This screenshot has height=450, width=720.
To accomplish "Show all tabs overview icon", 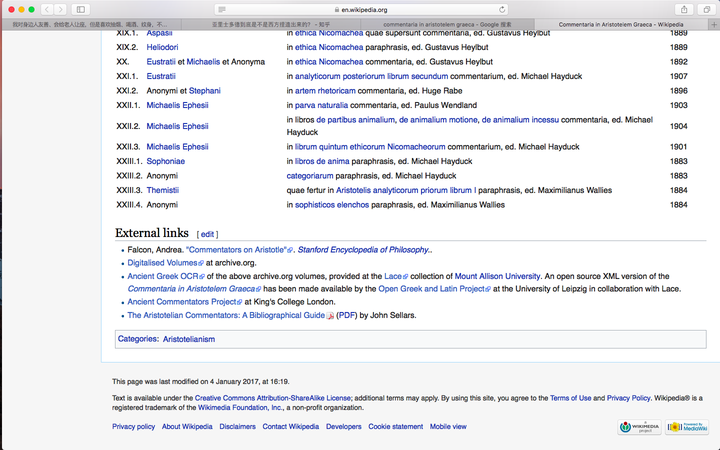I will tap(707, 9).
